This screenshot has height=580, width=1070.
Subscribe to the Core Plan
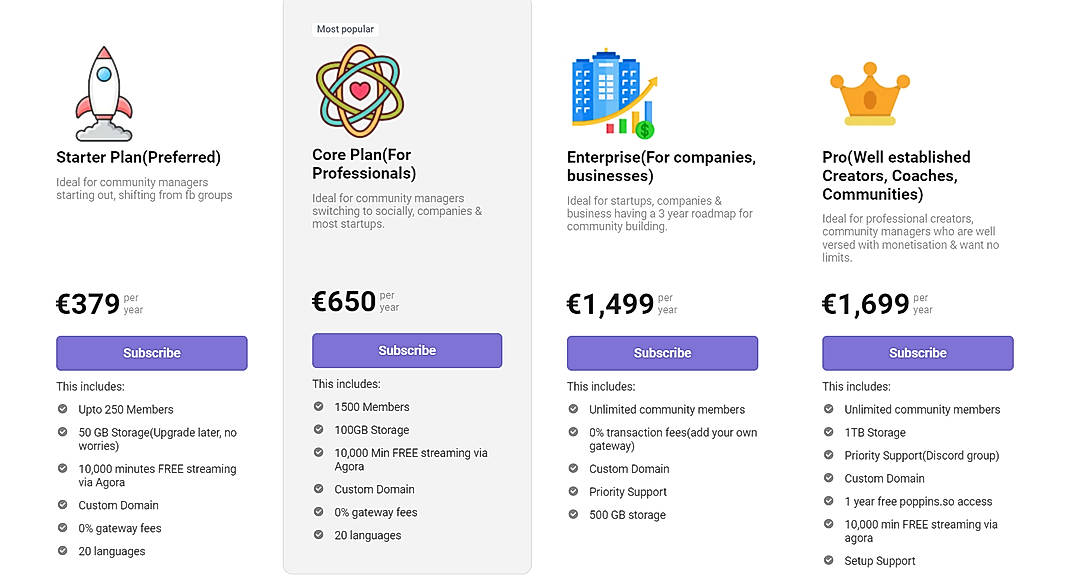tap(406, 349)
